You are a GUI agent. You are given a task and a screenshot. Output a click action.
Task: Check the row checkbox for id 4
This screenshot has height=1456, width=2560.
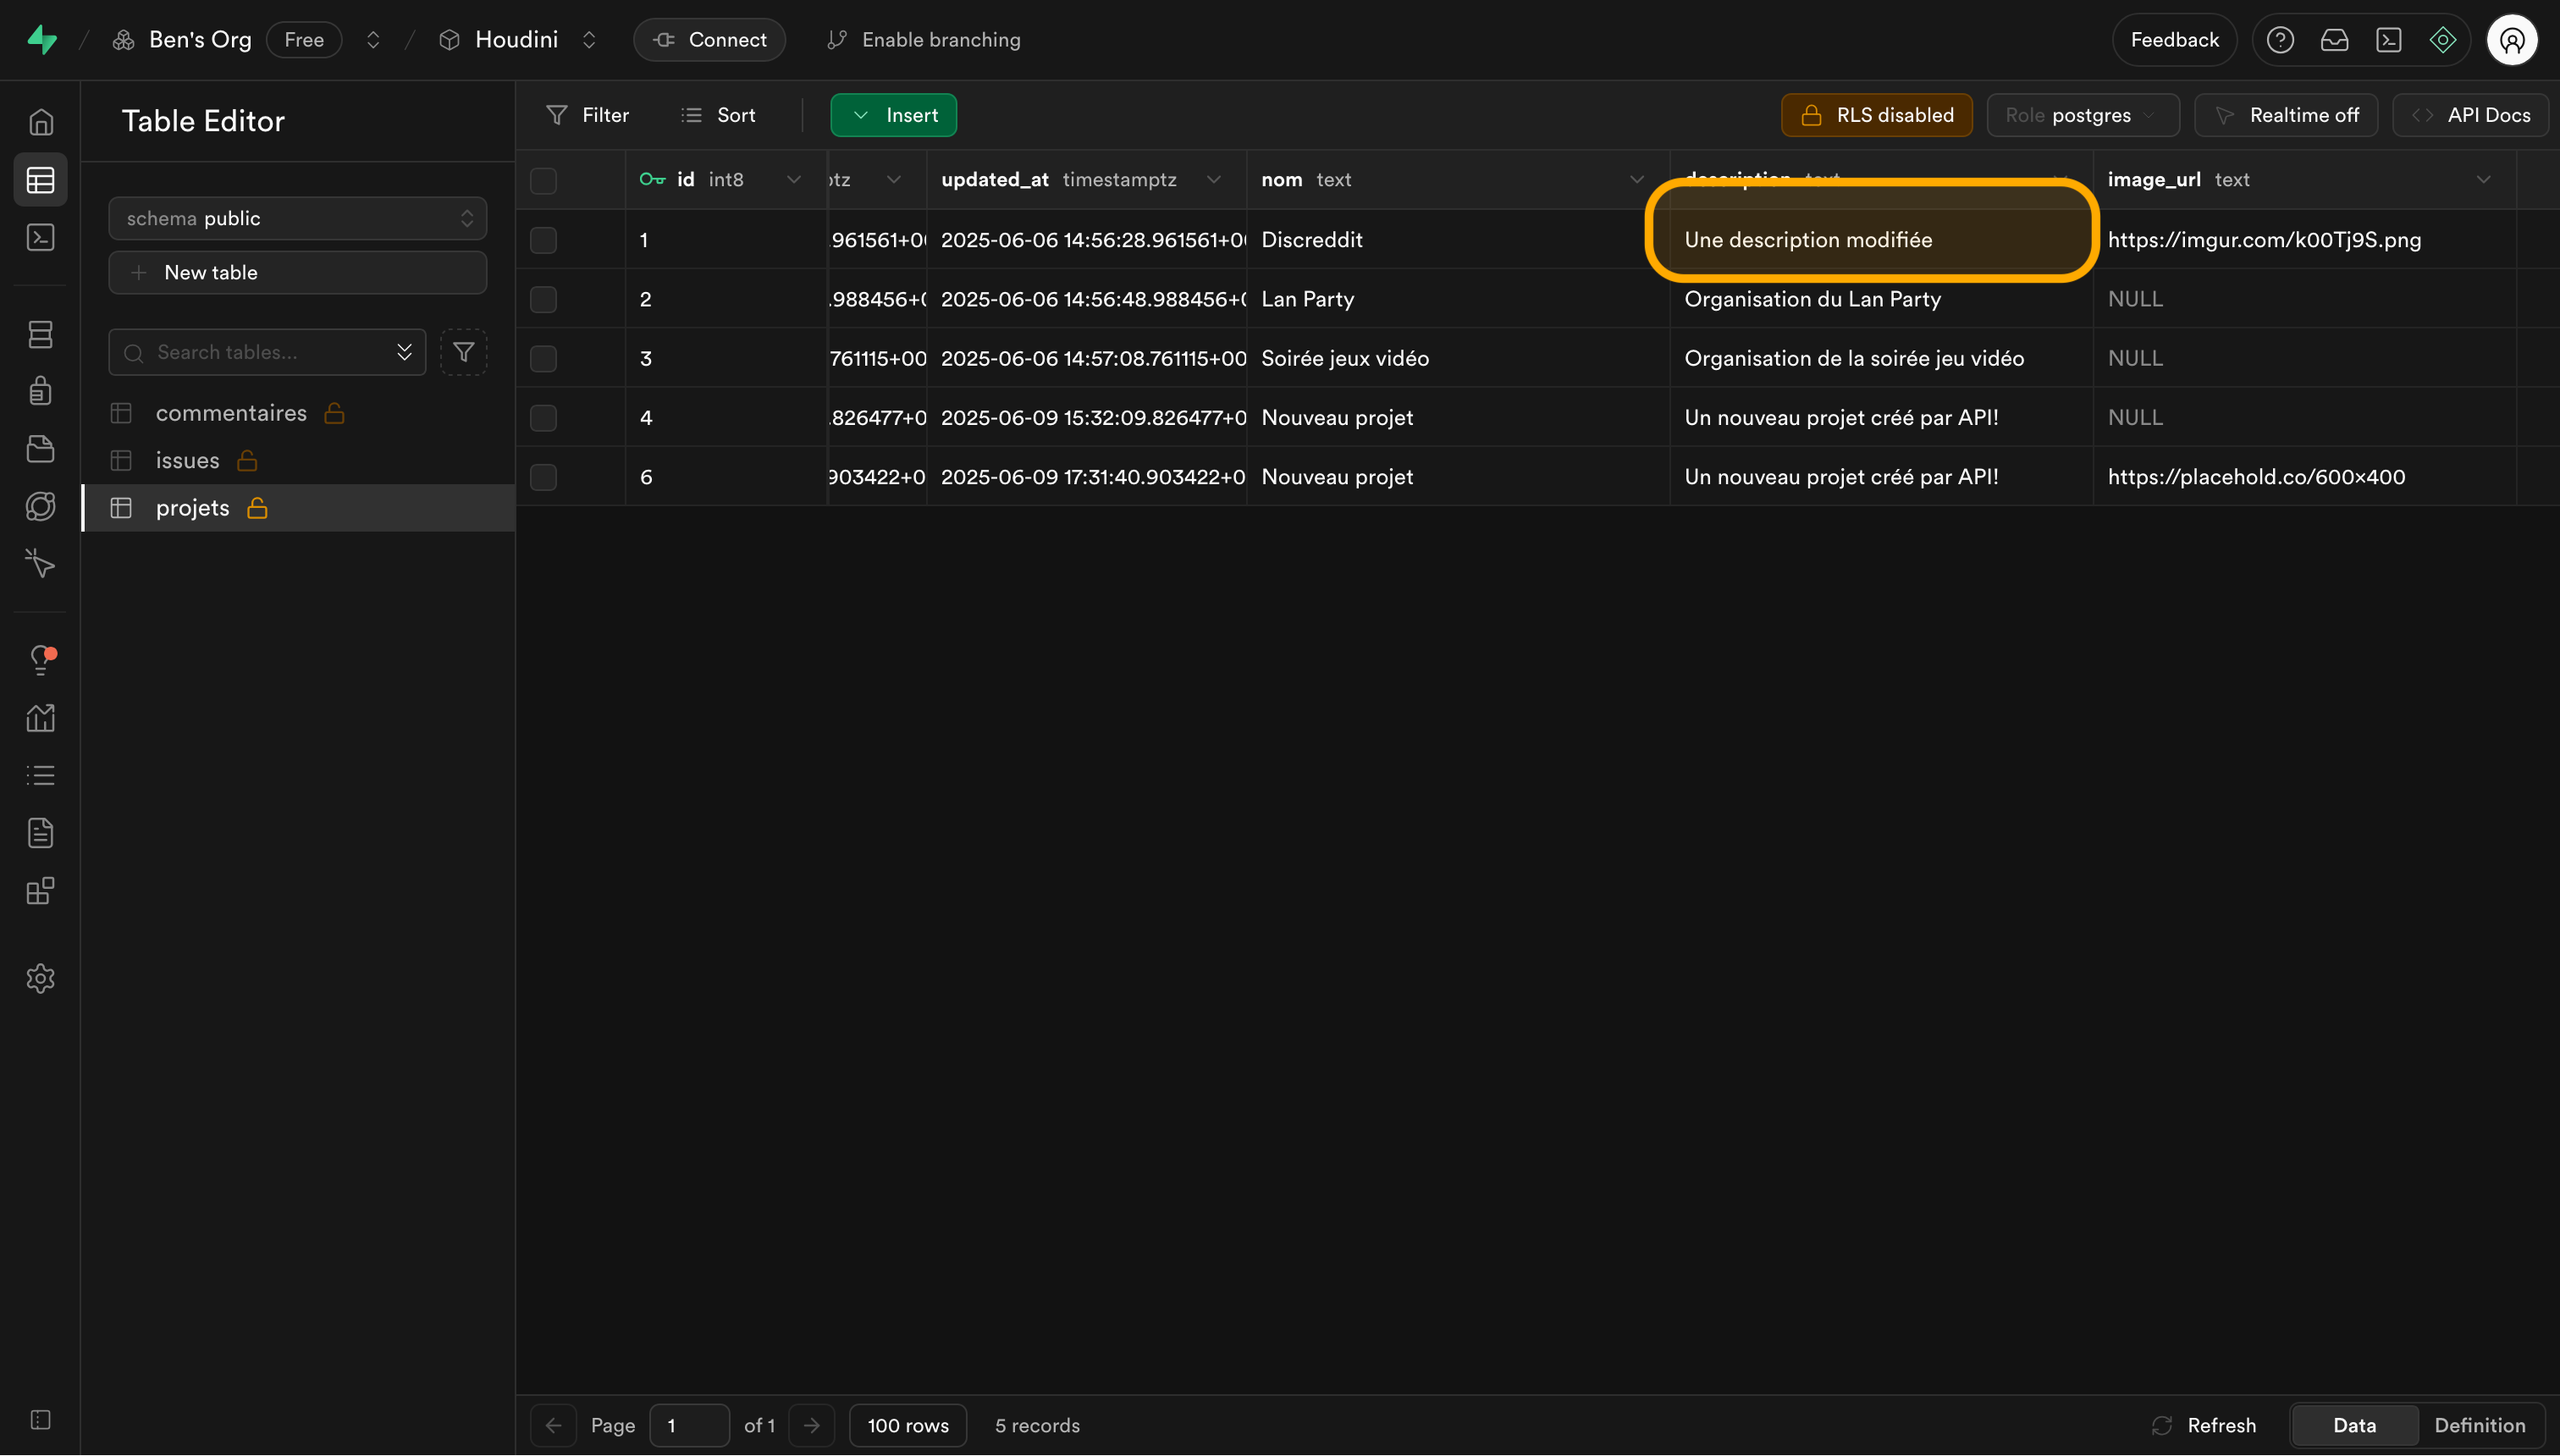tap(543, 418)
